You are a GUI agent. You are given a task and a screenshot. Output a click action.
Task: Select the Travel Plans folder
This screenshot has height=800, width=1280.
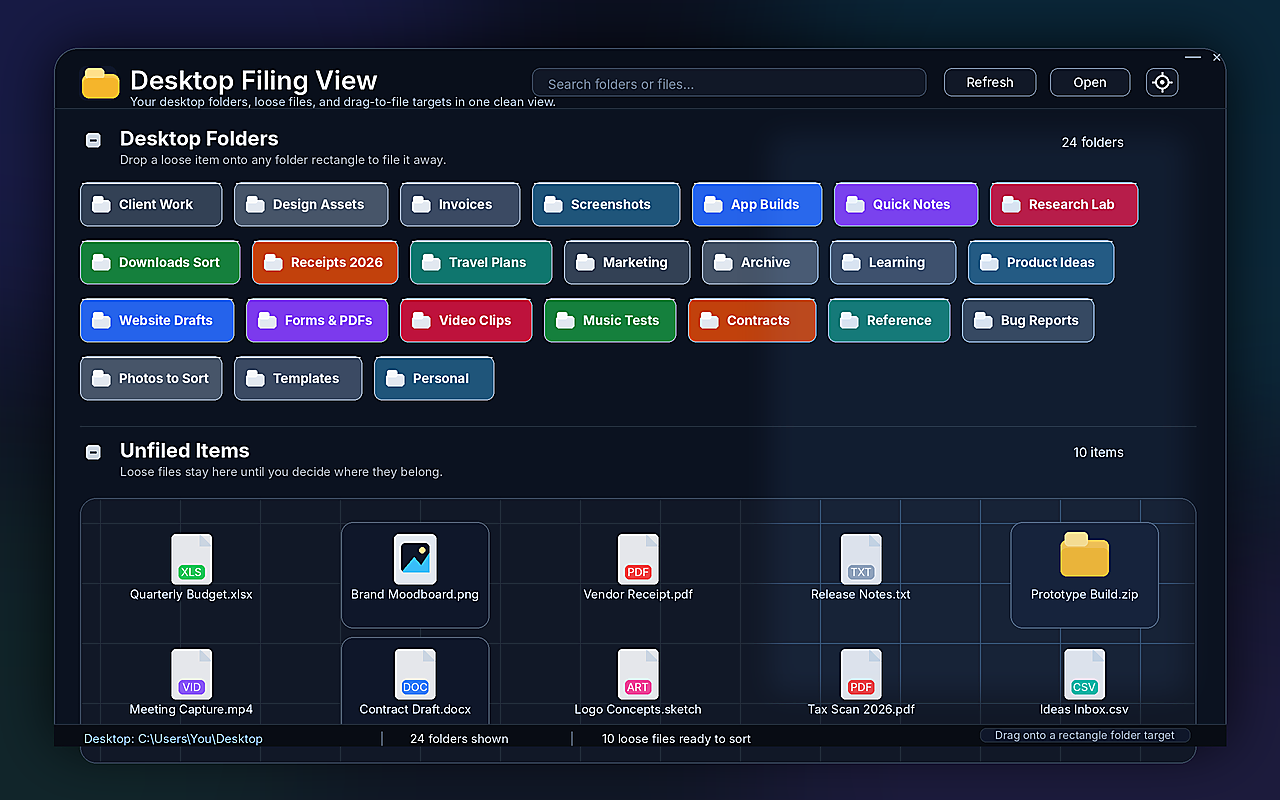point(481,262)
